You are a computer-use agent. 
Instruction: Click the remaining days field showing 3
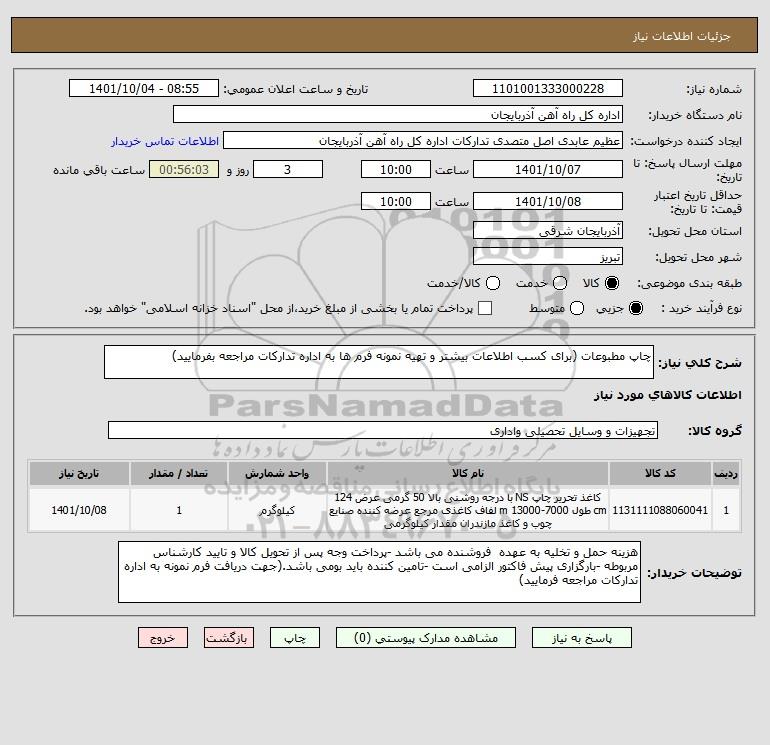288,169
